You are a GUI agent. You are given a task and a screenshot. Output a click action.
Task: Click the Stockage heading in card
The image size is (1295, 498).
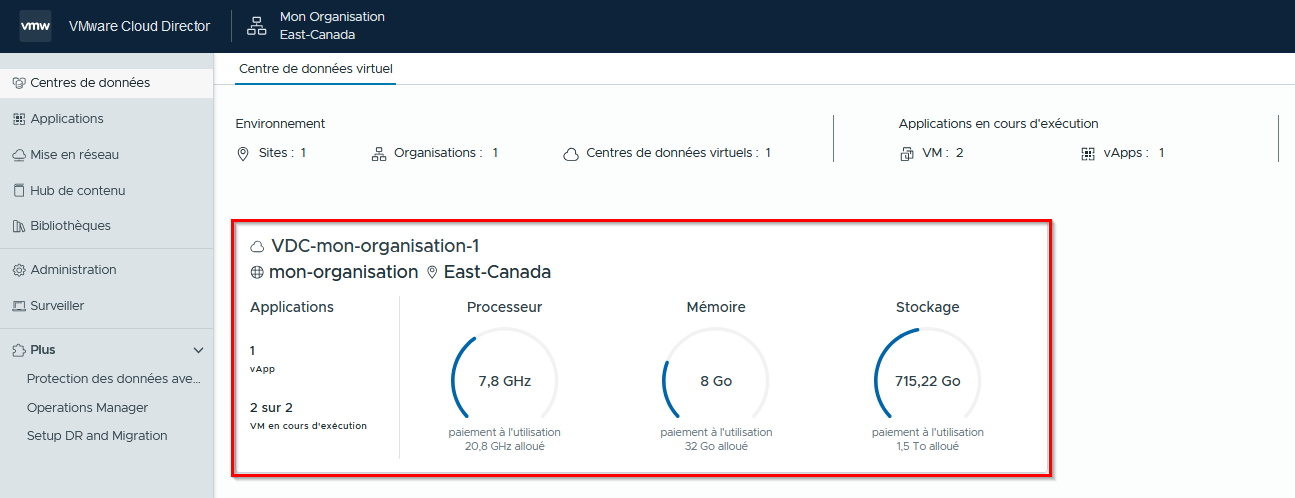pyautogui.click(x=927, y=307)
